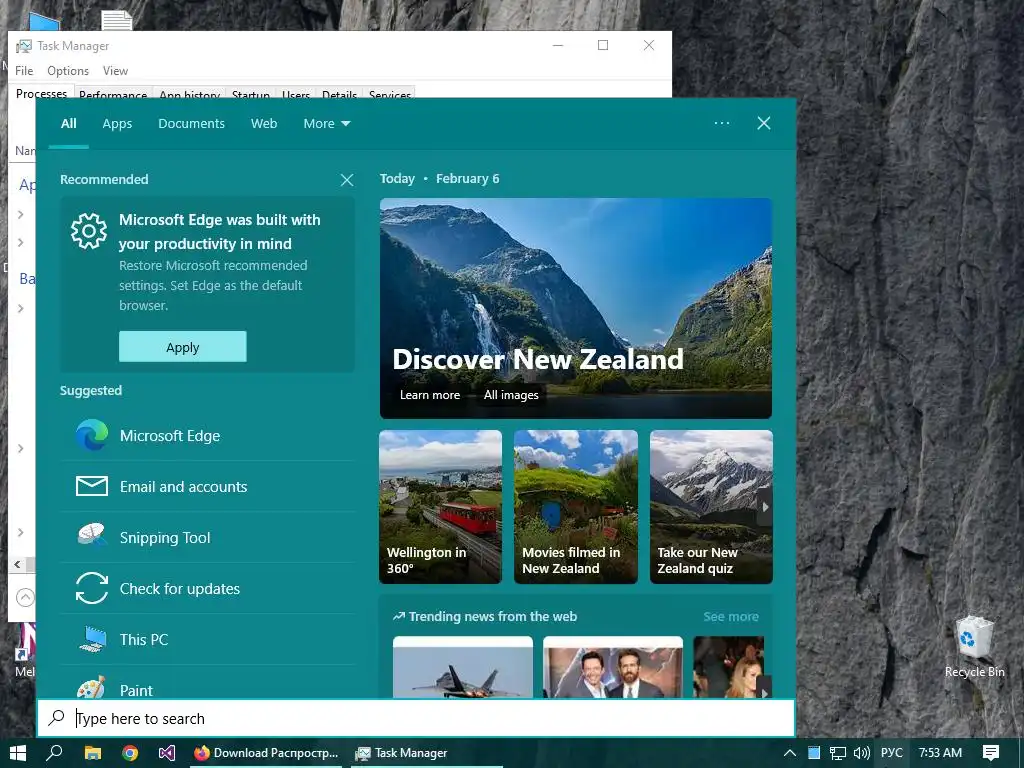The image size is (1024, 768).
Task: Open Take our New Zealand quiz card
Action: click(x=711, y=507)
